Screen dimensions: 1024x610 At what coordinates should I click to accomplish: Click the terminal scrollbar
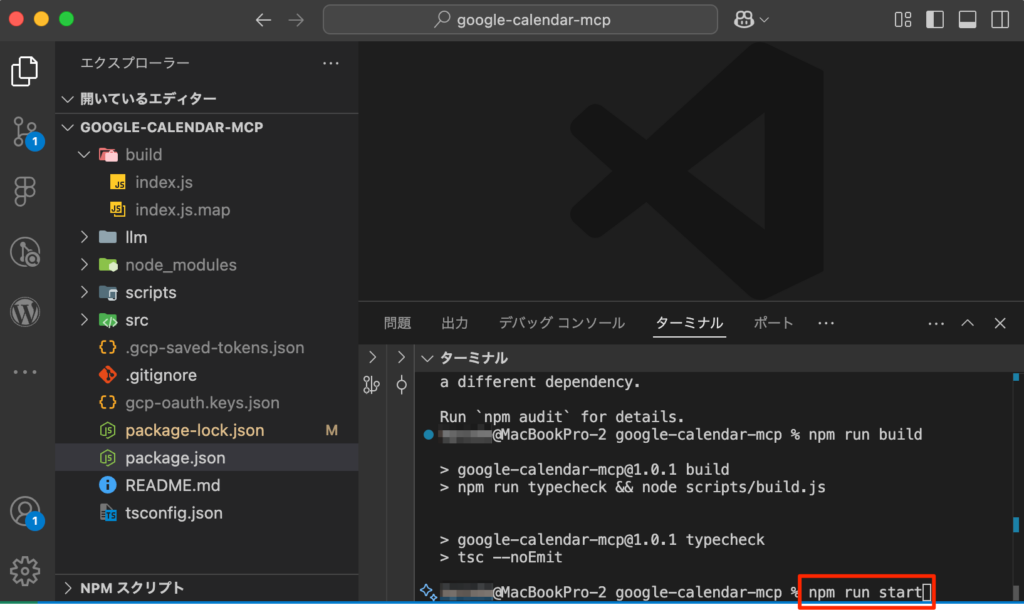click(1016, 480)
